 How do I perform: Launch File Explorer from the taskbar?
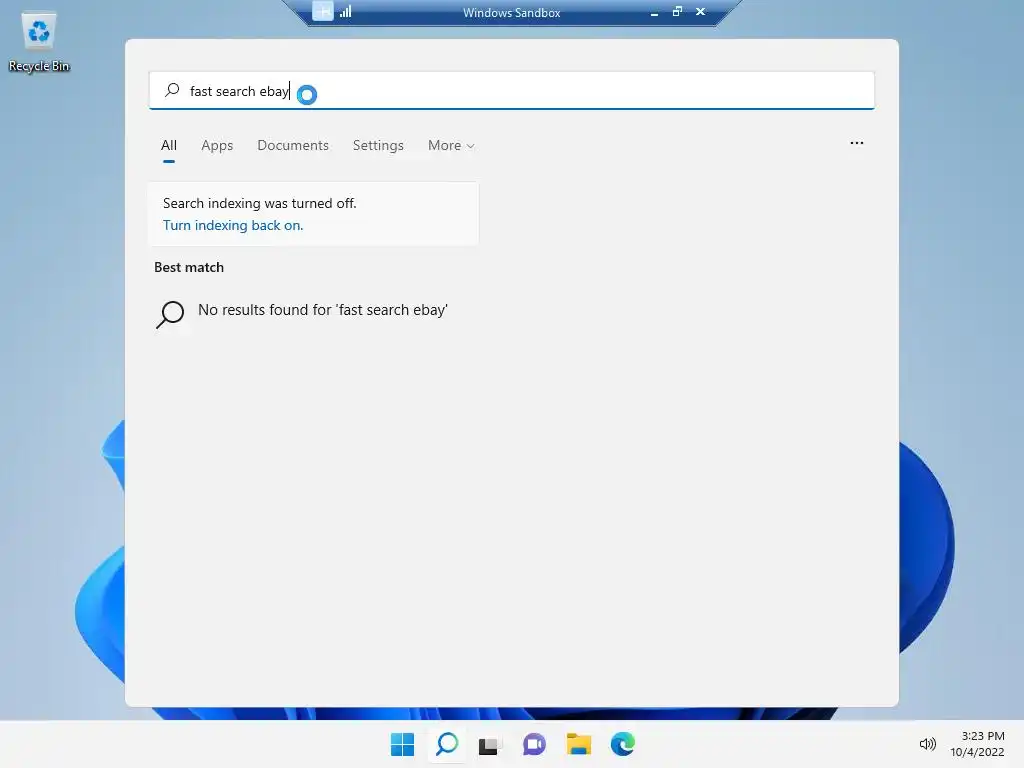579,744
